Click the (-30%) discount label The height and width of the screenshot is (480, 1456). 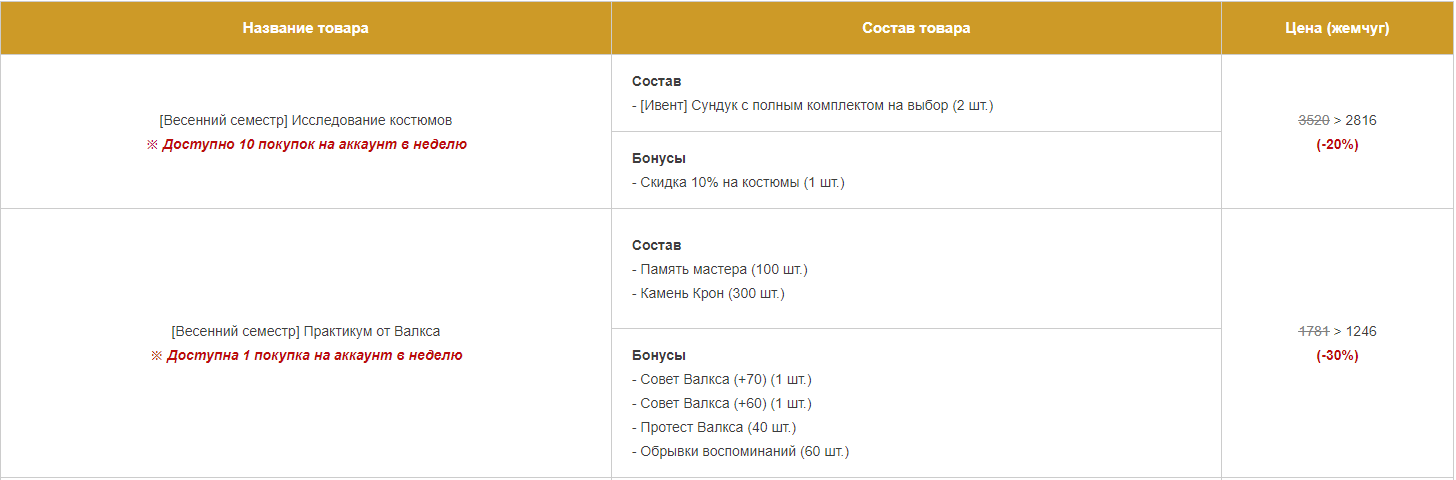[x=1337, y=355]
